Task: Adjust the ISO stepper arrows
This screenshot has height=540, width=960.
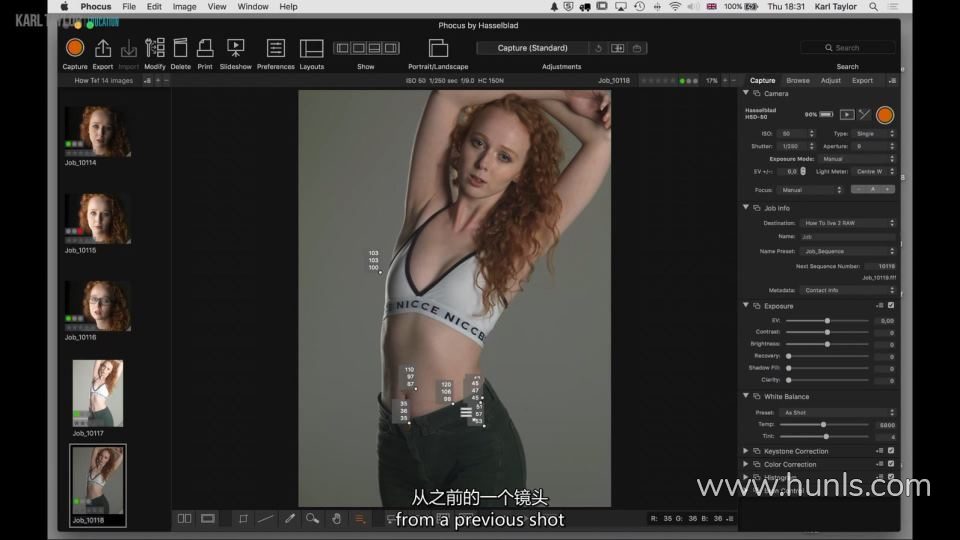Action: click(x=812, y=133)
